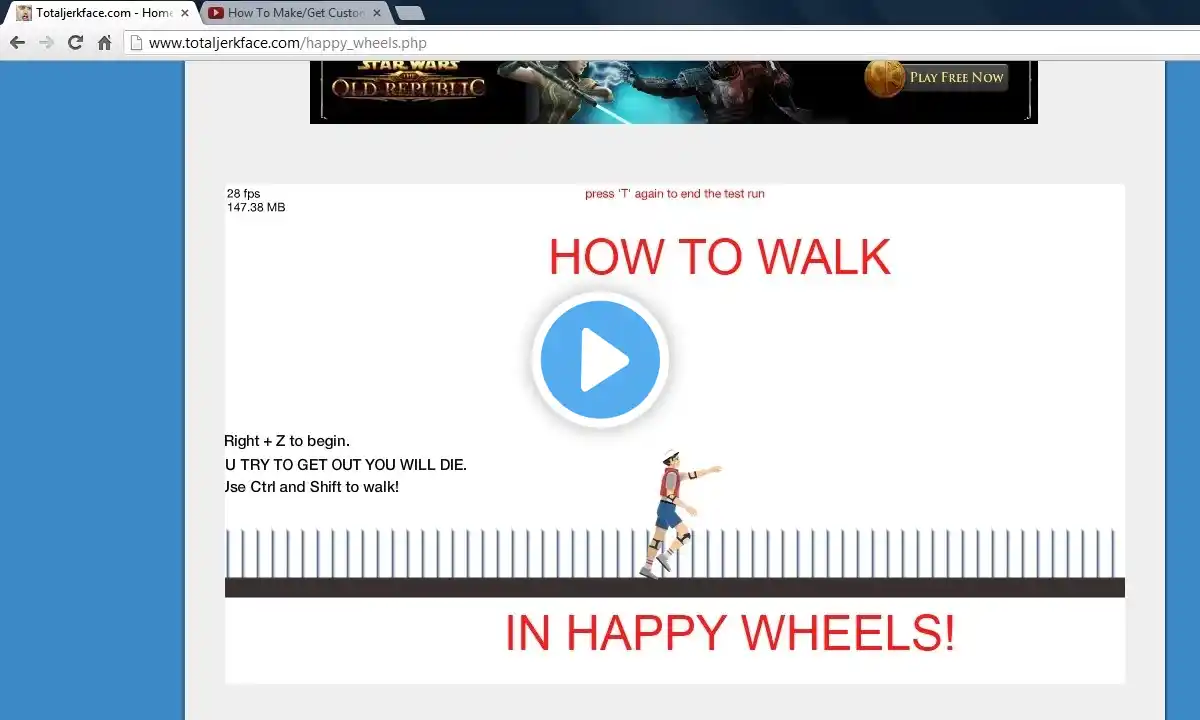Switch to the How To Make/Get Custom tab
This screenshot has width=1200, height=720.
(x=294, y=13)
